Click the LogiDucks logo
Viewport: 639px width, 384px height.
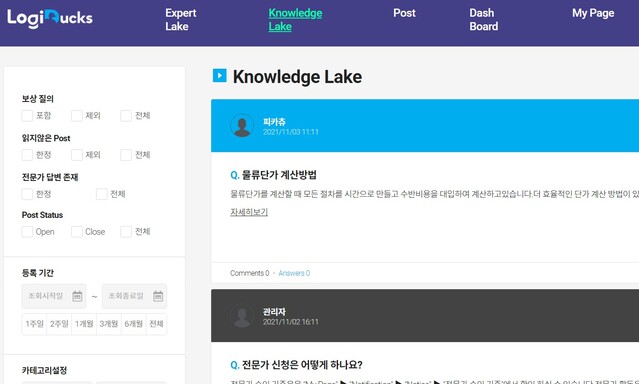point(50,18)
